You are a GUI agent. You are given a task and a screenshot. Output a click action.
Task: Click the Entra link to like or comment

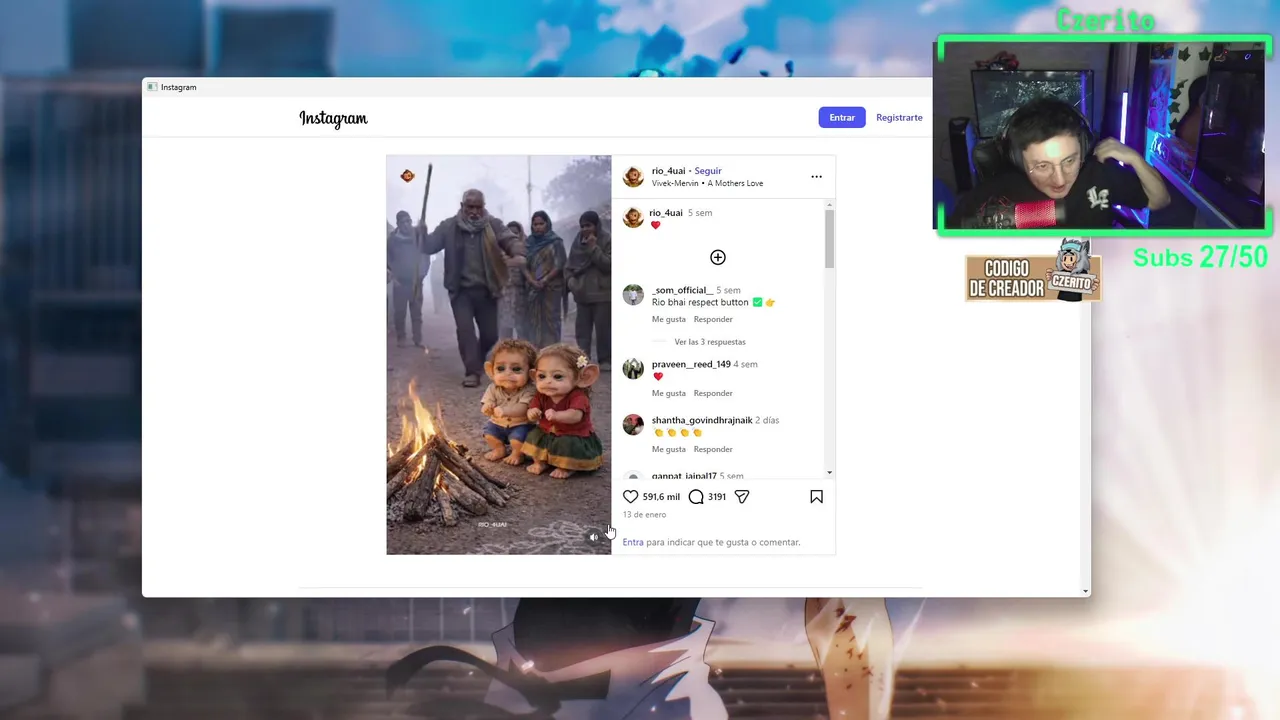[x=633, y=542]
